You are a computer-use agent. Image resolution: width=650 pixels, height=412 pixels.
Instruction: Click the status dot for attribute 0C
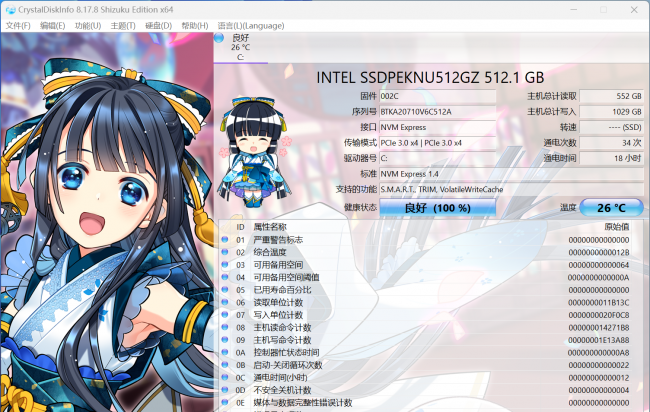click(x=225, y=377)
